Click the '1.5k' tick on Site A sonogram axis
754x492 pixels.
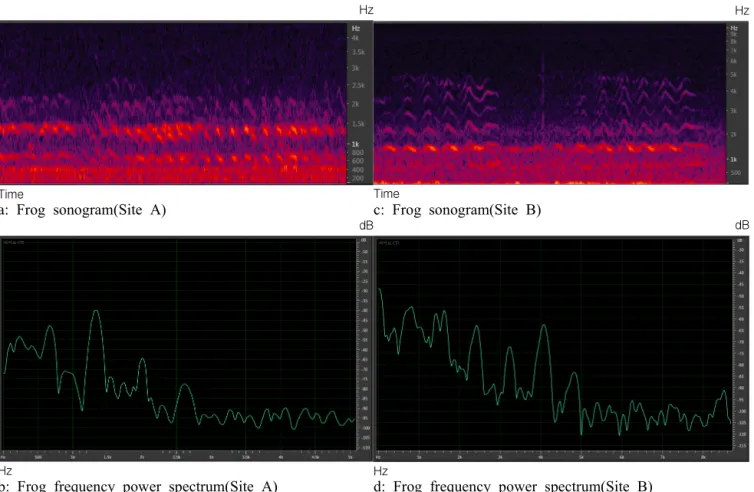click(x=358, y=124)
